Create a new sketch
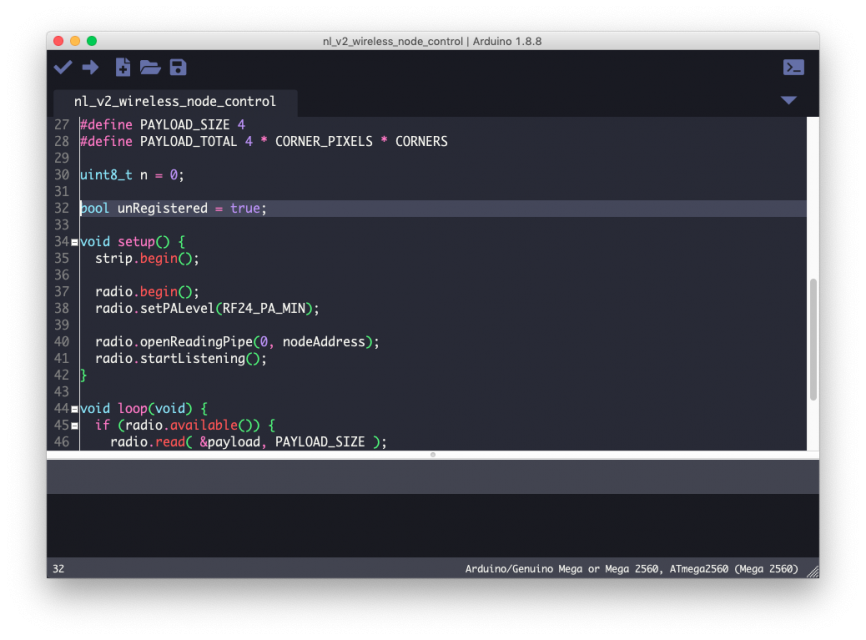This screenshot has height=640, width=866. [x=122, y=67]
